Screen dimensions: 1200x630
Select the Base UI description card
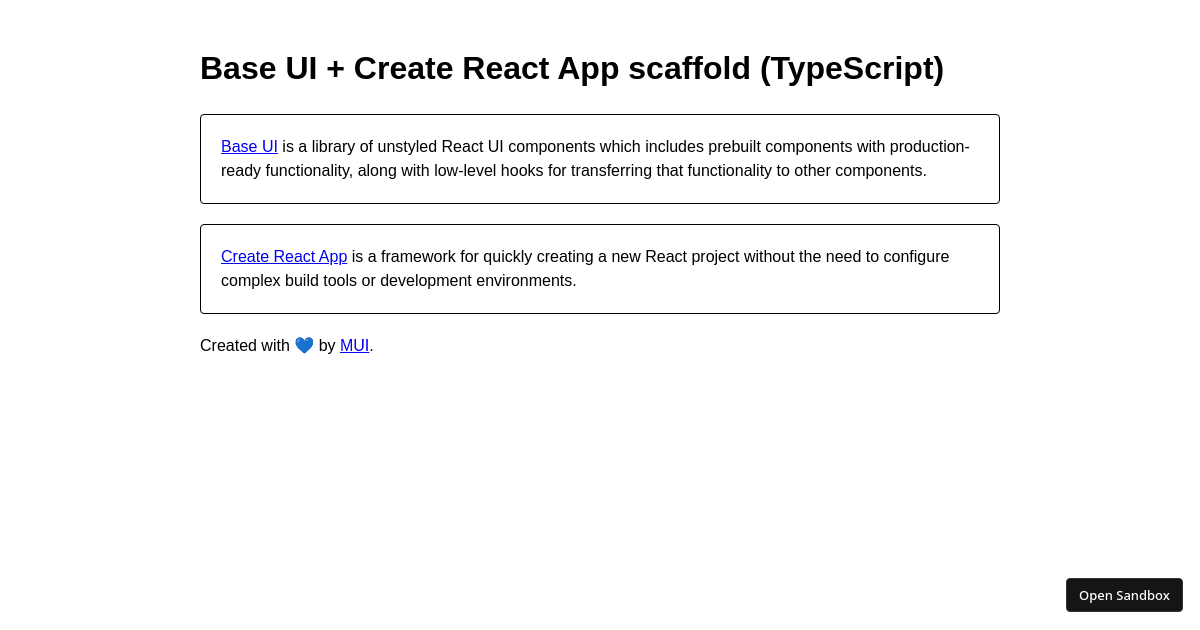(x=600, y=158)
